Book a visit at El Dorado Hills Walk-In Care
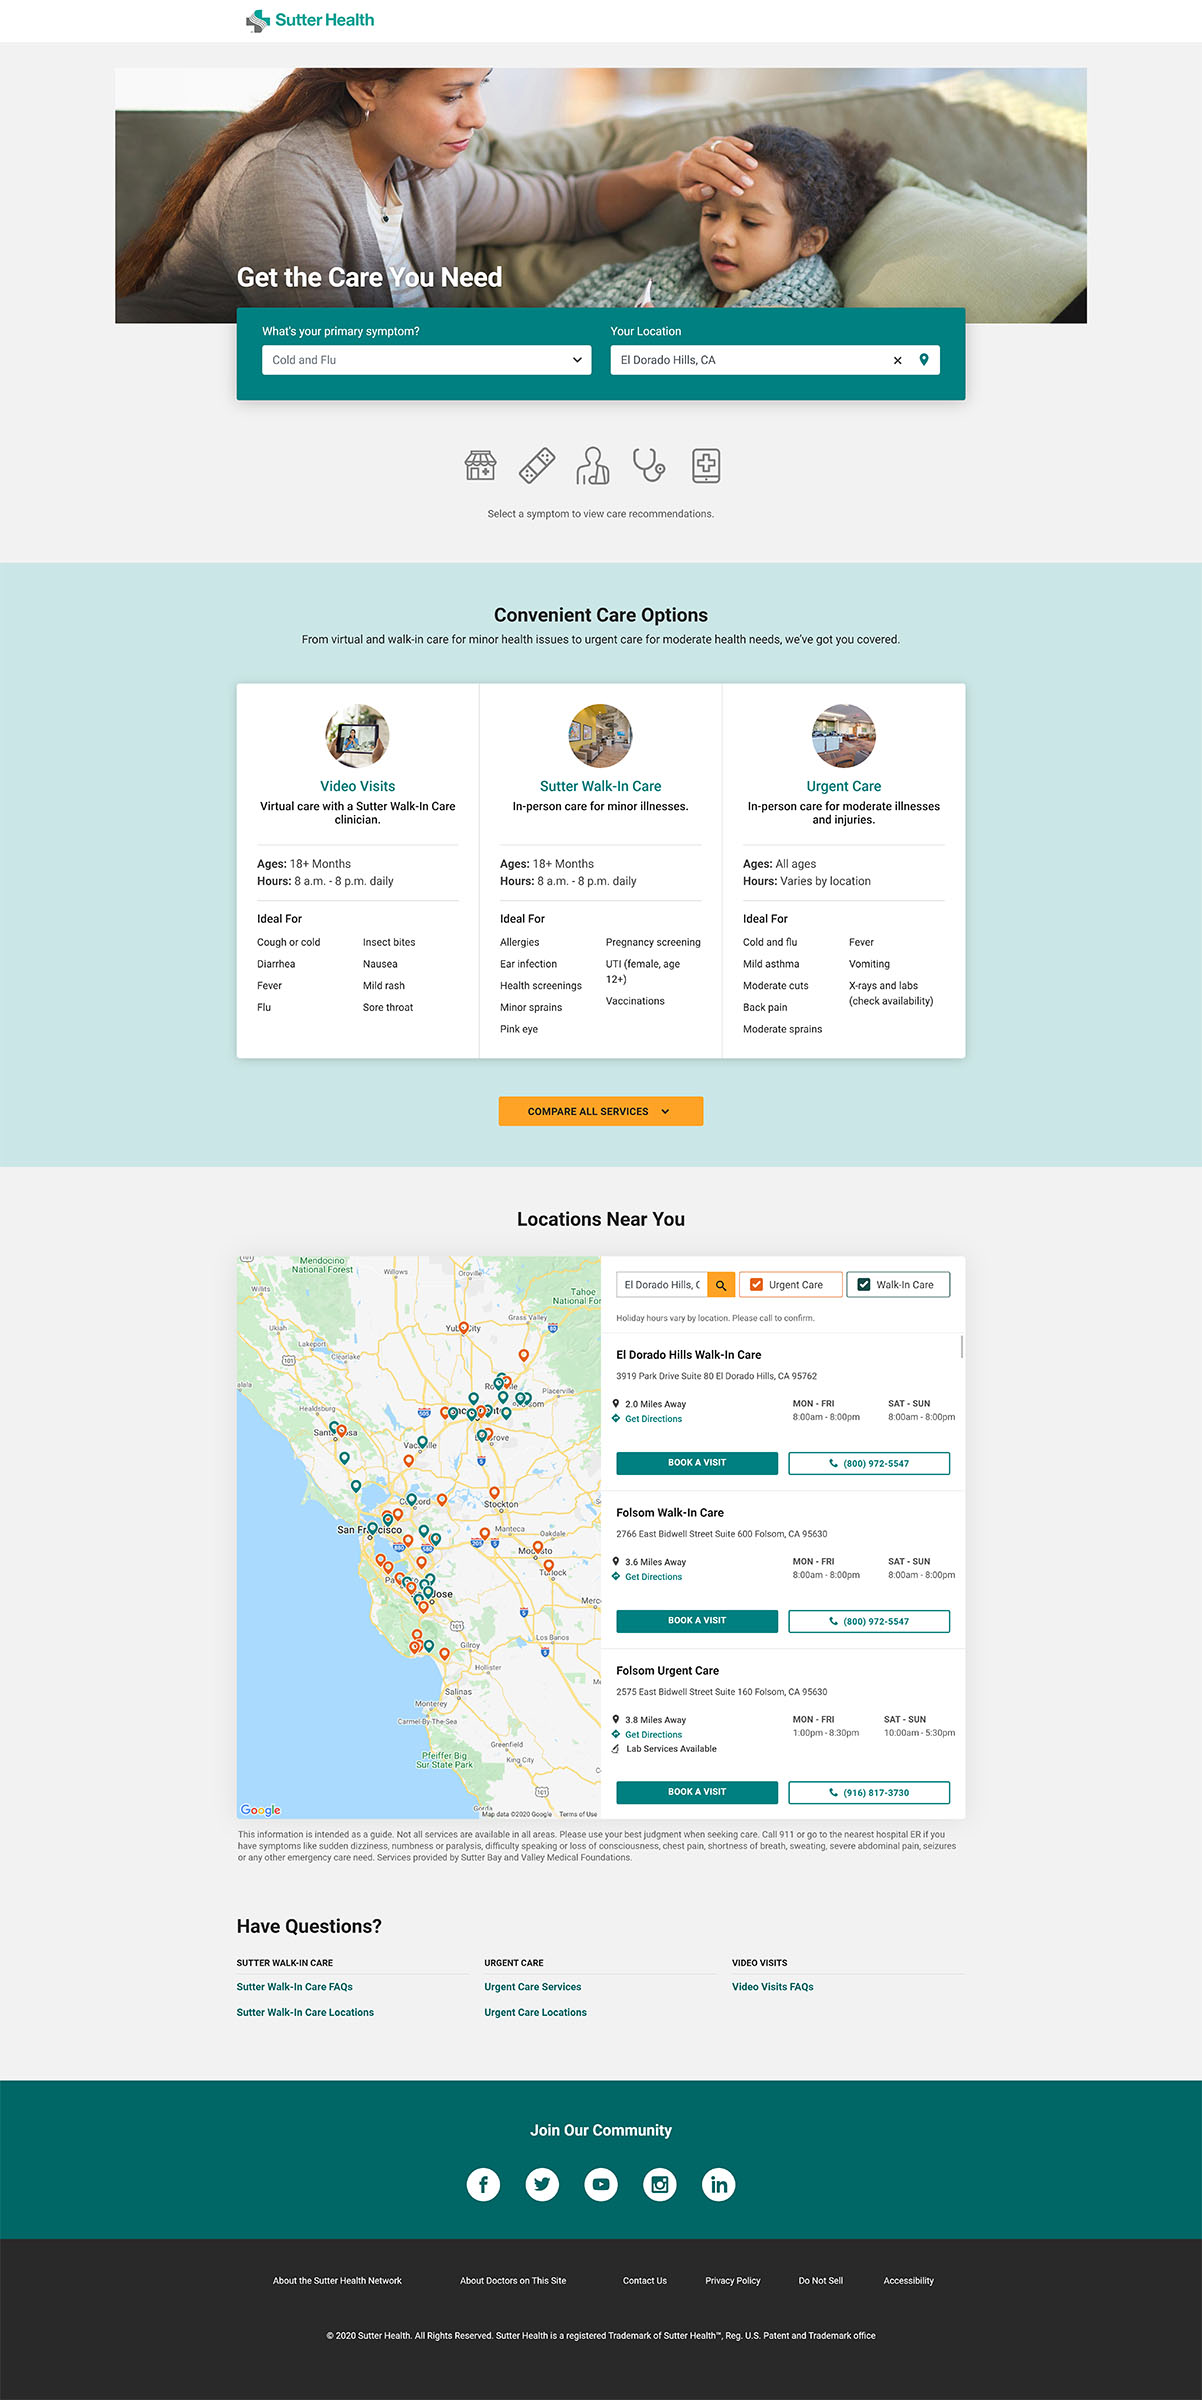The image size is (1202, 2400). pyautogui.click(x=697, y=1463)
